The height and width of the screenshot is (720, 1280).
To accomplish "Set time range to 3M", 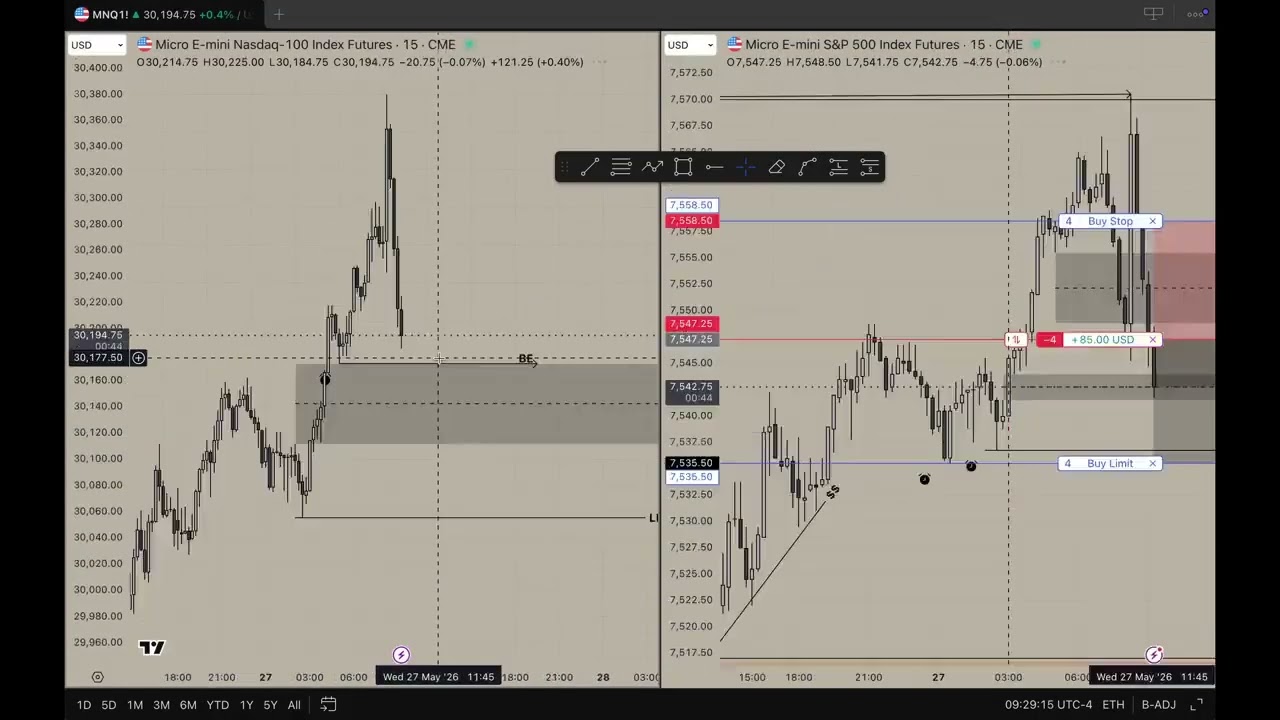I will click(161, 705).
